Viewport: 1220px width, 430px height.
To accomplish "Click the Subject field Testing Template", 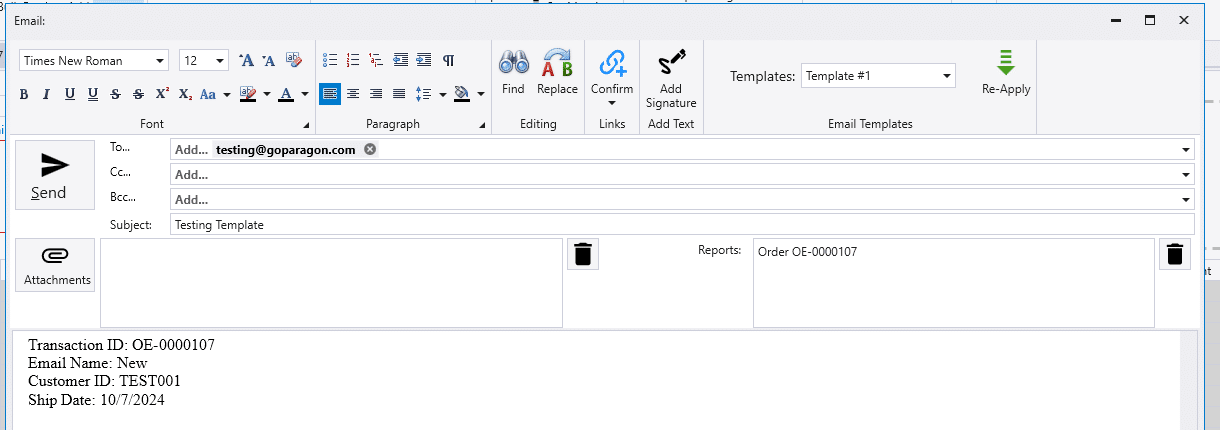I will (x=682, y=225).
